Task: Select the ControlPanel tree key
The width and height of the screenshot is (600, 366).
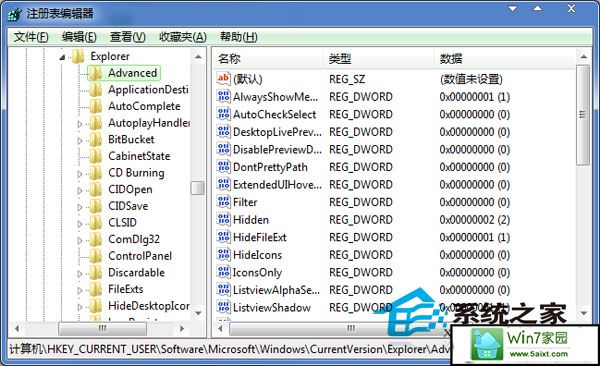Action: (140, 256)
